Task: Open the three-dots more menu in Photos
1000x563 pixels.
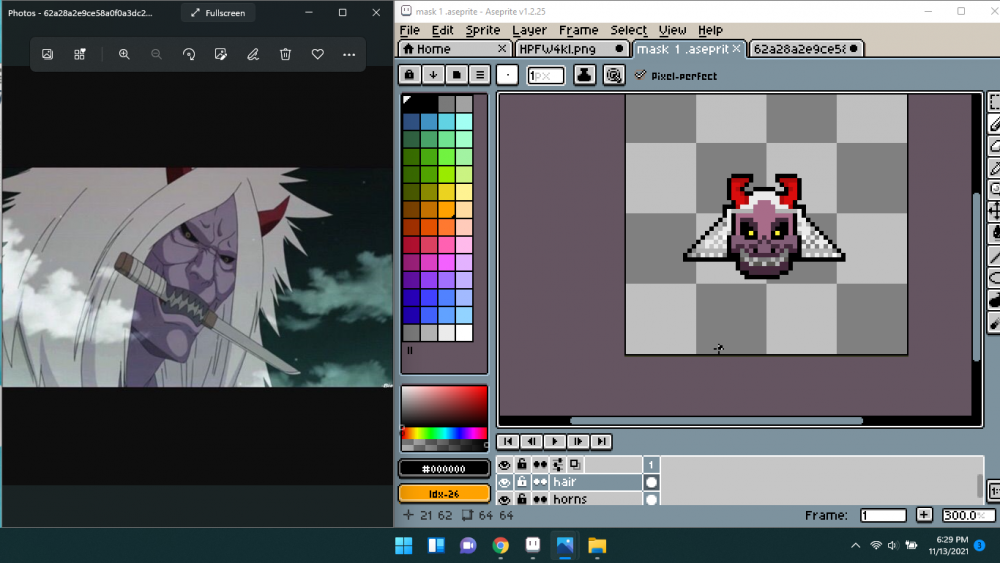Action: tap(349, 54)
